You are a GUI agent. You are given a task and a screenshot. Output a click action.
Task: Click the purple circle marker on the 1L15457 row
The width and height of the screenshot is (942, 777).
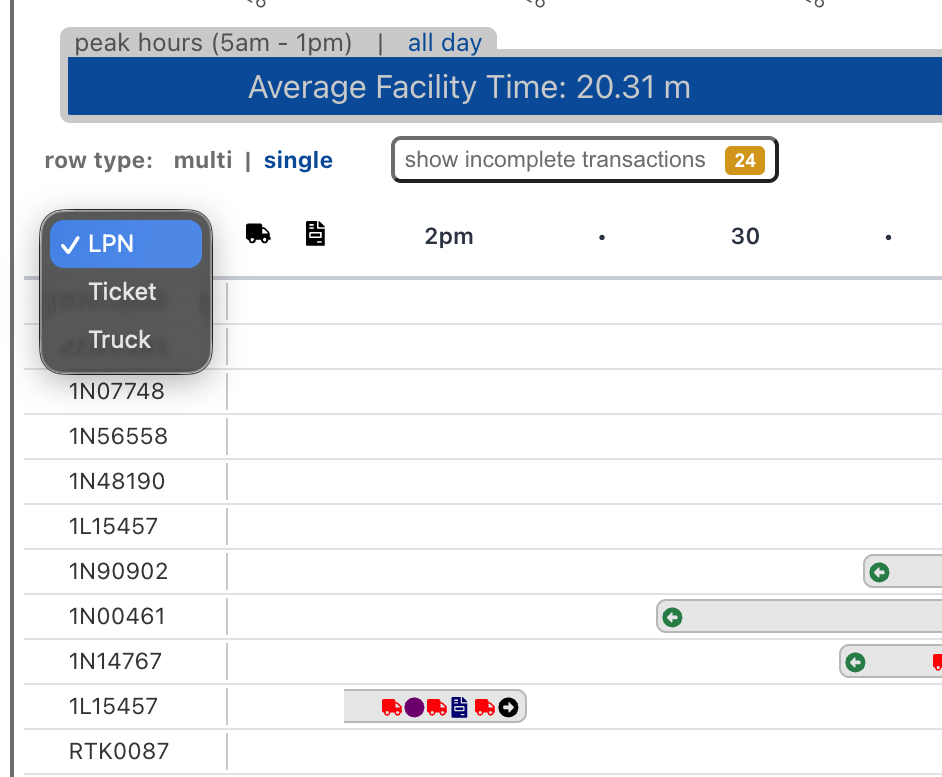(414, 706)
